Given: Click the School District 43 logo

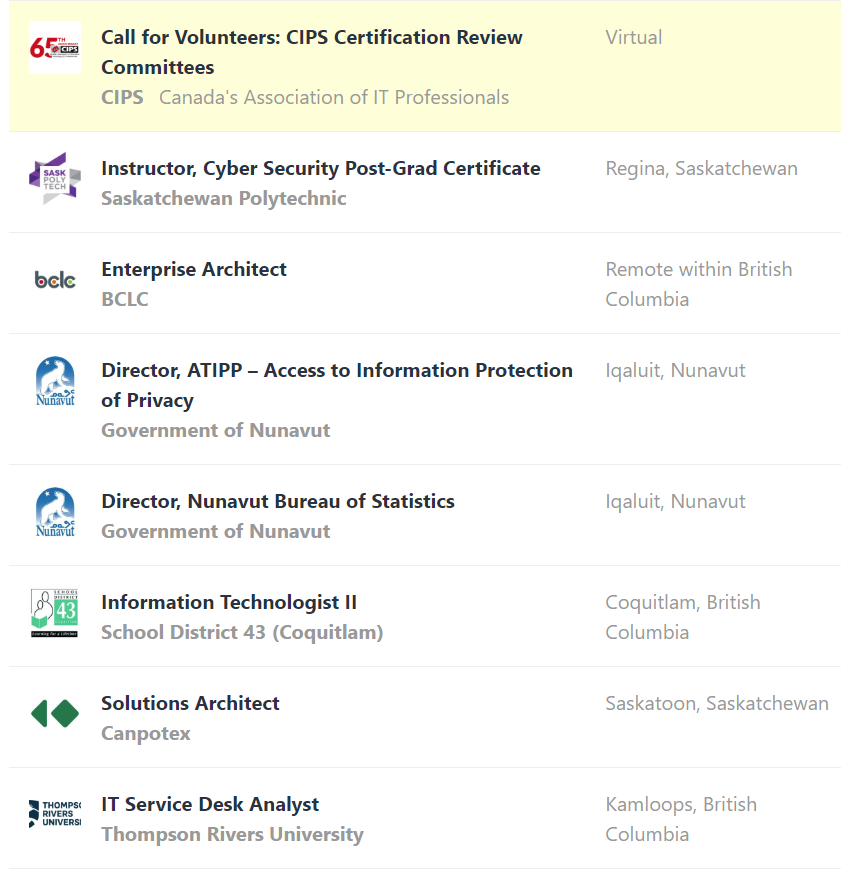Looking at the screenshot, I should point(55,613).
